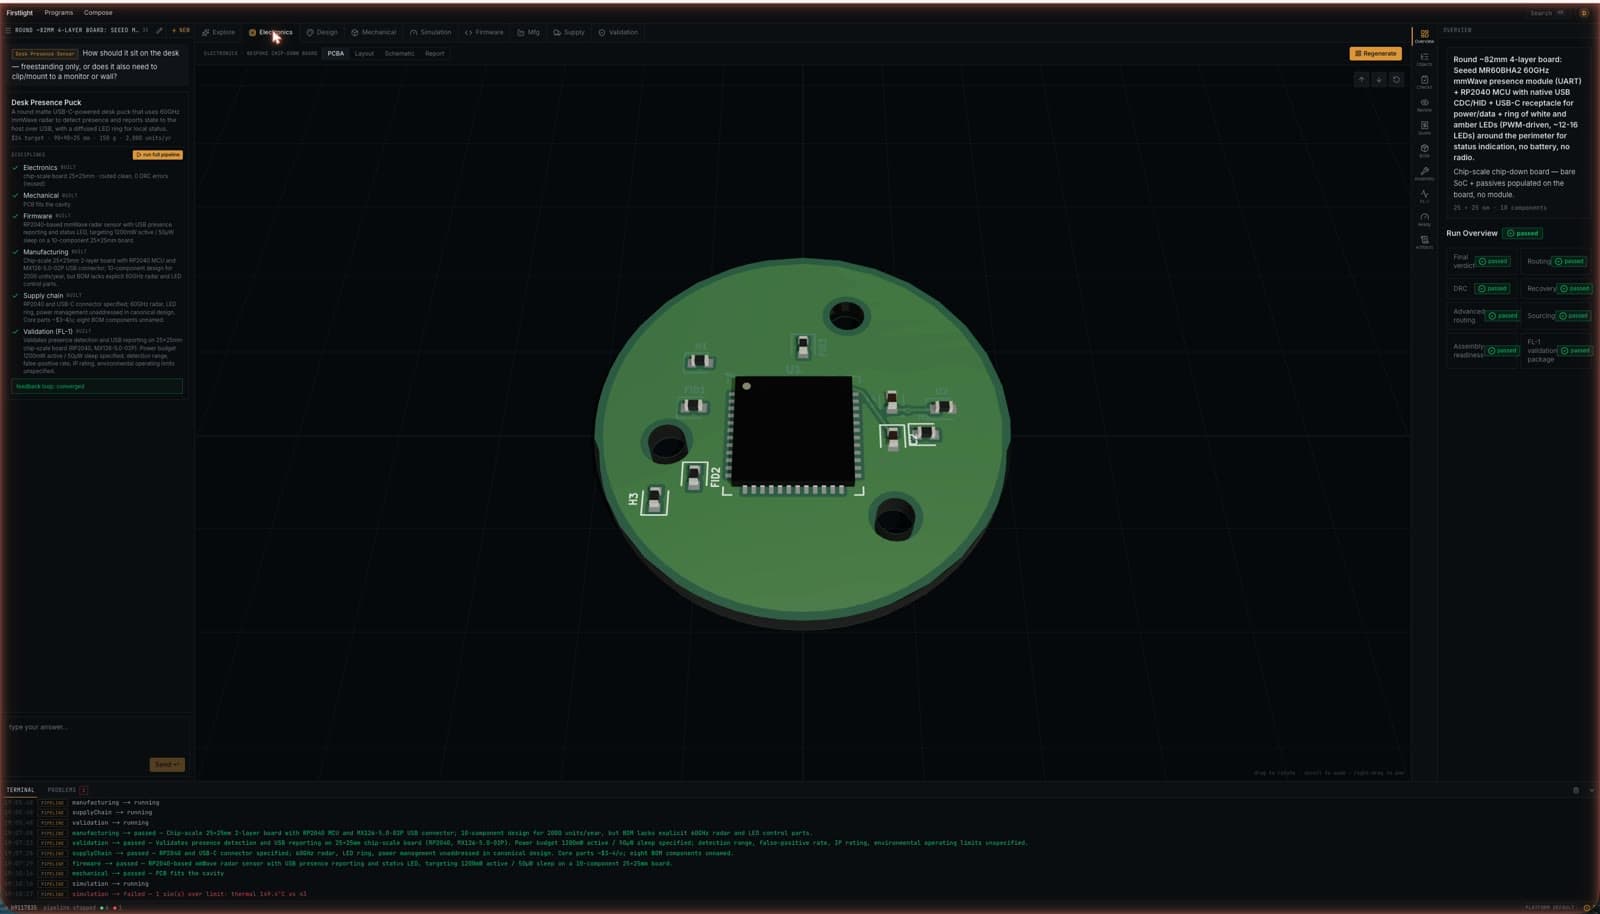Open the Overview panel icon in right sidebar

point(1424,36)
